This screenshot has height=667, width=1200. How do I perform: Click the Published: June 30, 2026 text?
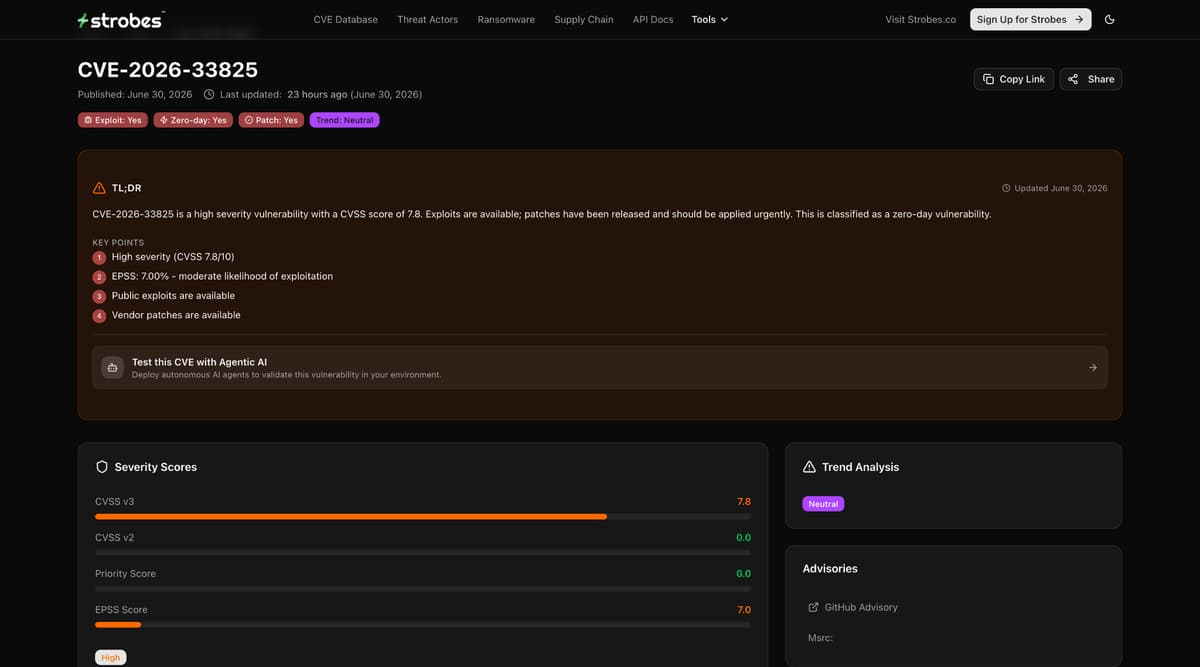pyautogui.click(x=135, y=95)
